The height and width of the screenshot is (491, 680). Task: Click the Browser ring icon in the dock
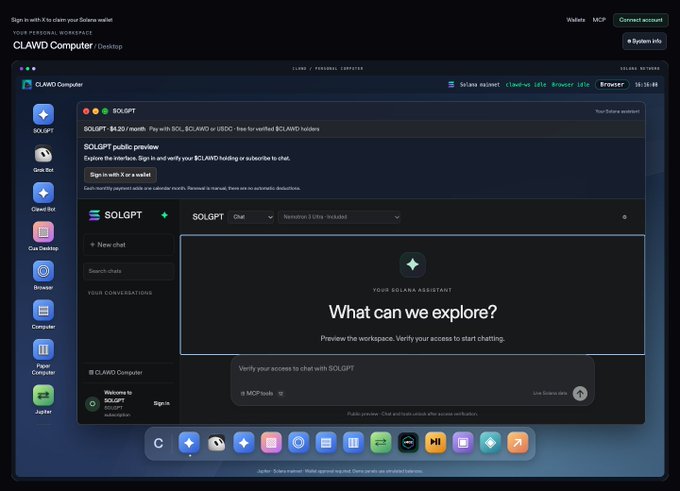coord(298,442)
